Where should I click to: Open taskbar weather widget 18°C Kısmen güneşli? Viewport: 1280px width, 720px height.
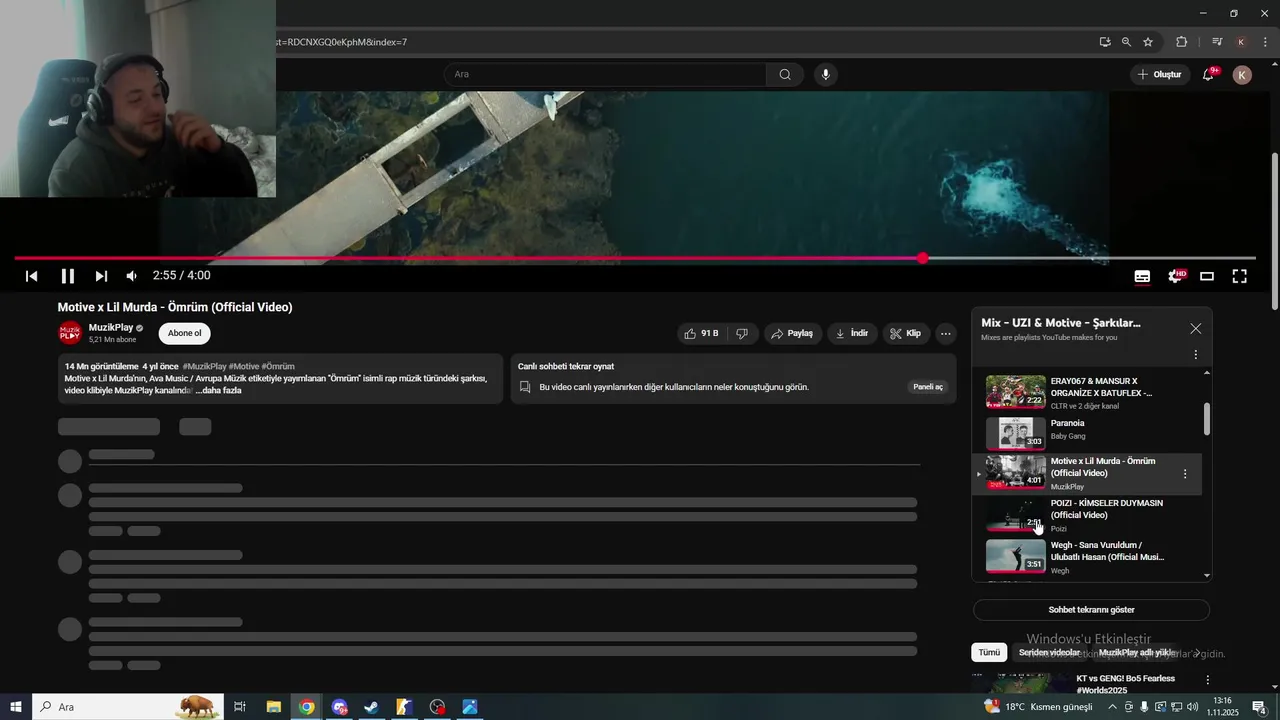pos(1039,707)
